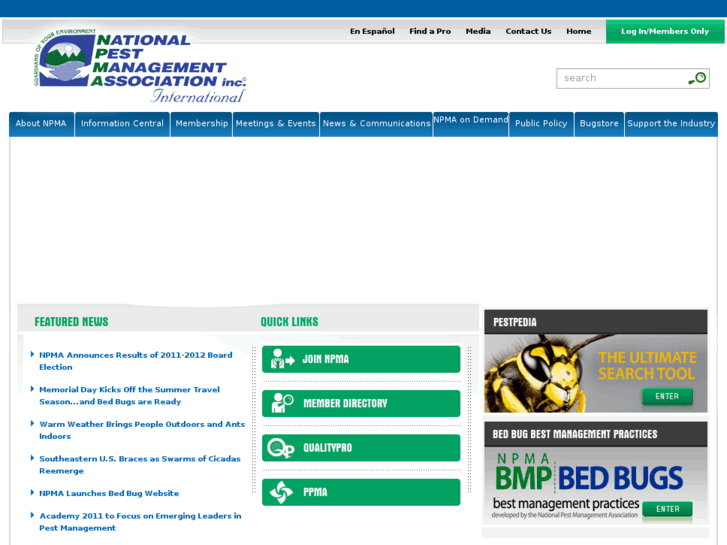Click the Featured News heading
Viewport: 727px width, 545px height.
click(x=71, y=321)
